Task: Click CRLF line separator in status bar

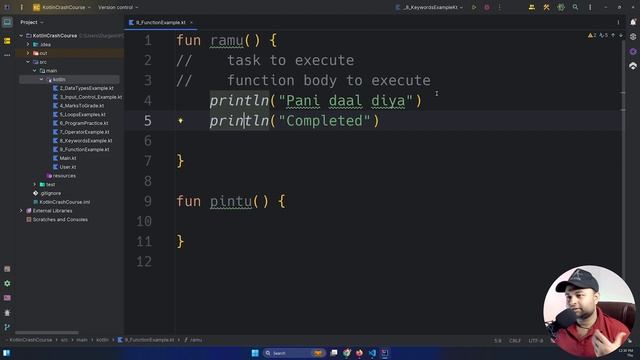Action: pos(515,340)
